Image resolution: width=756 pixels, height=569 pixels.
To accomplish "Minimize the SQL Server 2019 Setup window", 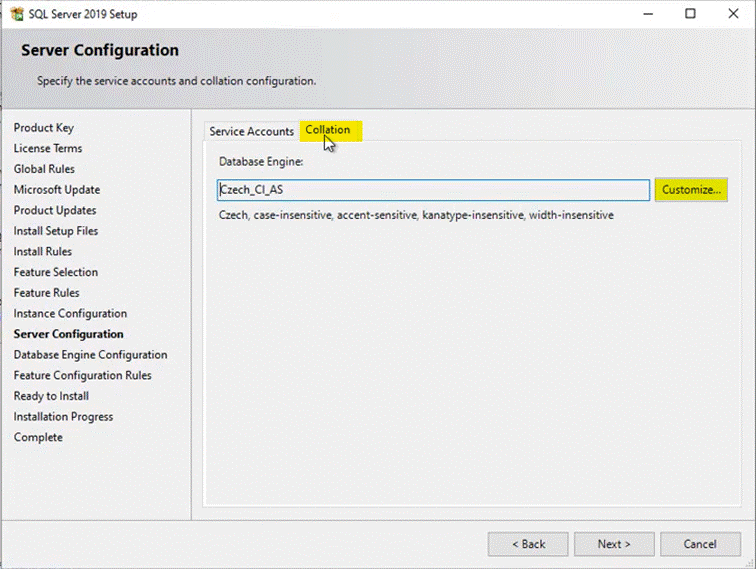I will pyautogui.click(x=648, y=14).
